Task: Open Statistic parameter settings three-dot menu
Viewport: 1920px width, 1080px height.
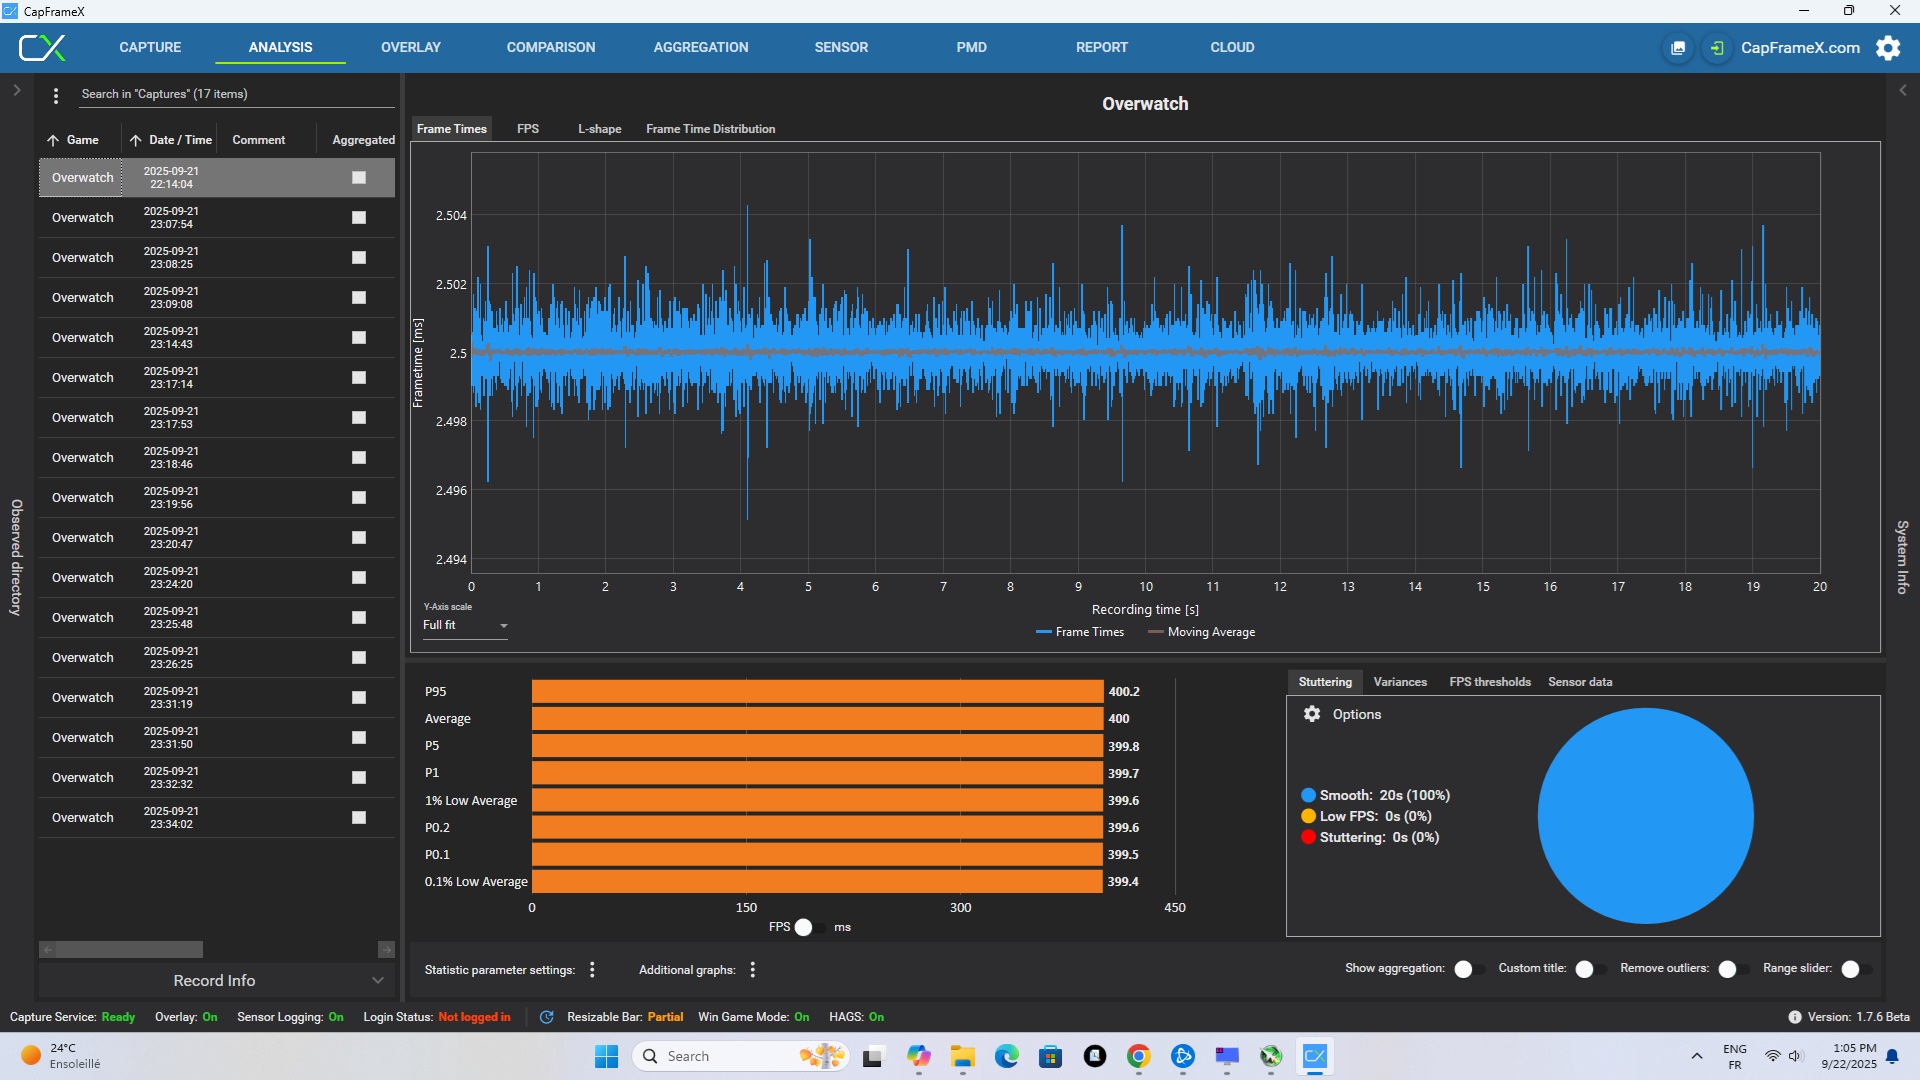Action: tap(592, 970)
